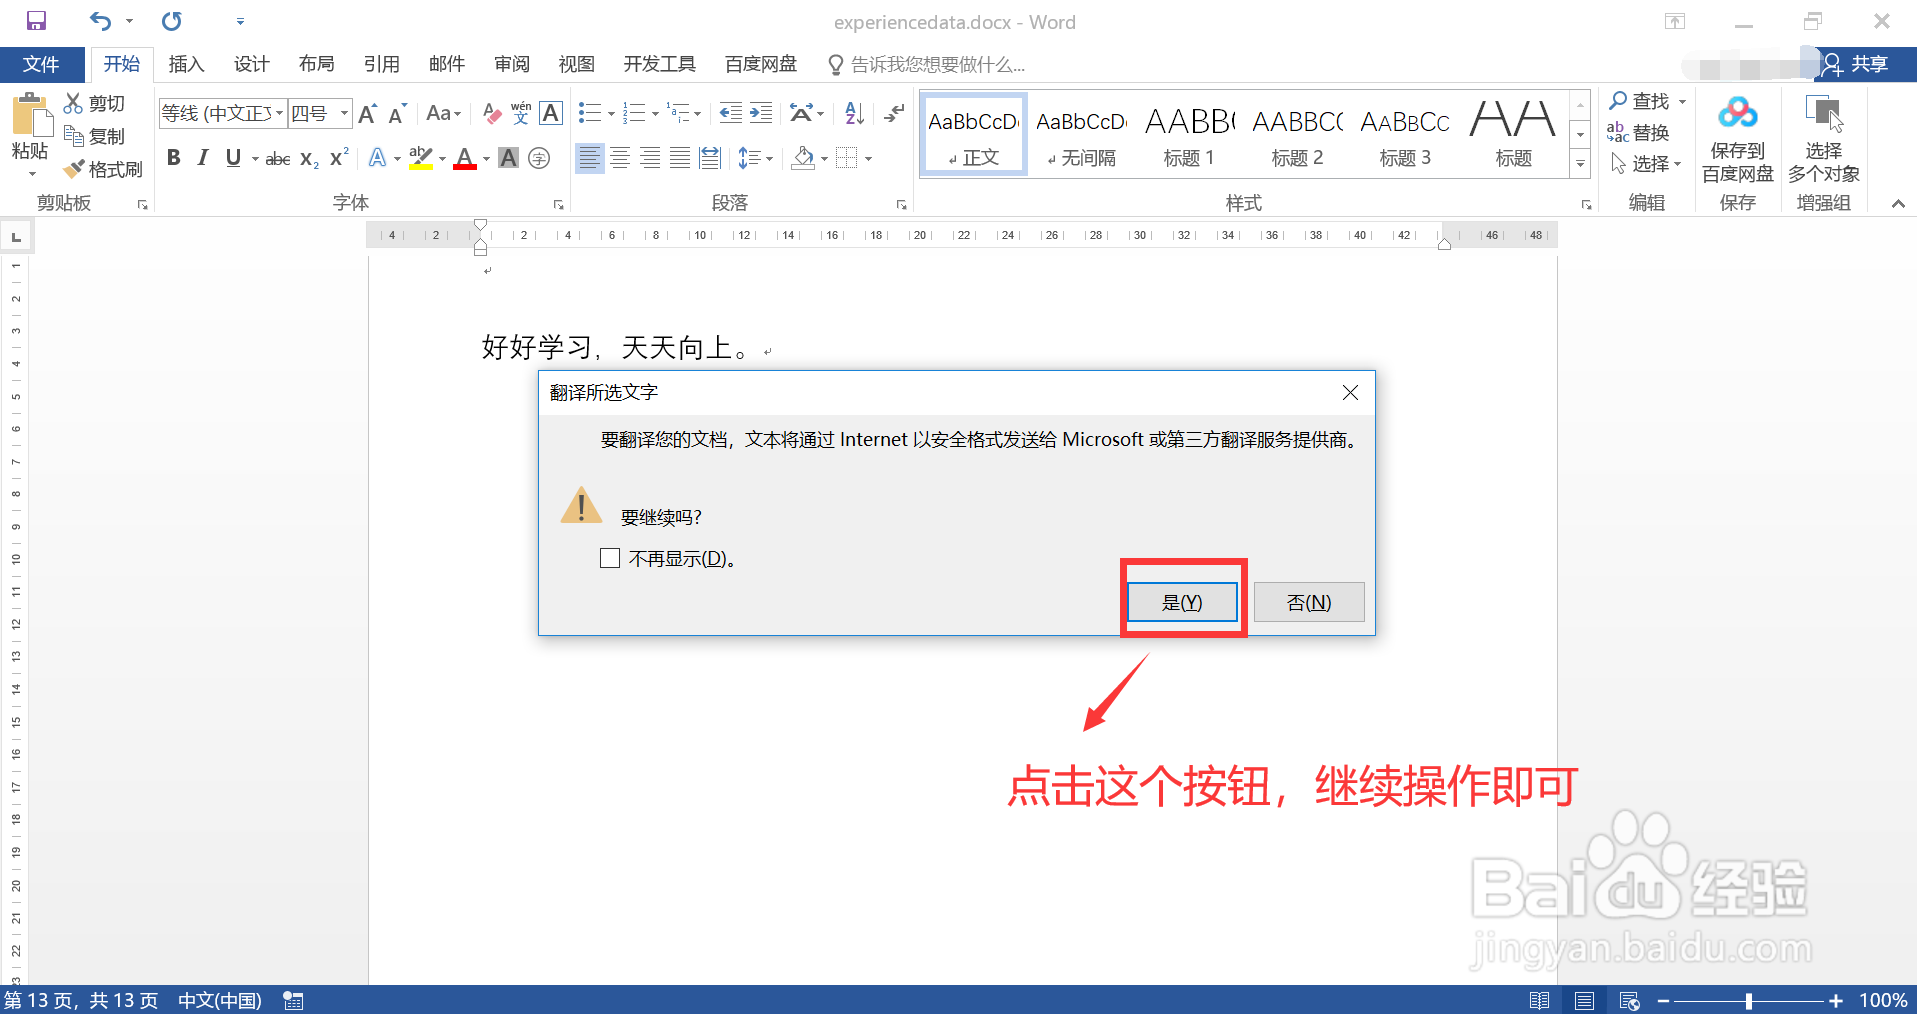The height and width of the screenshot is (1014, 1917).
Task: Toggle Underline formatting
Action: 233,158
